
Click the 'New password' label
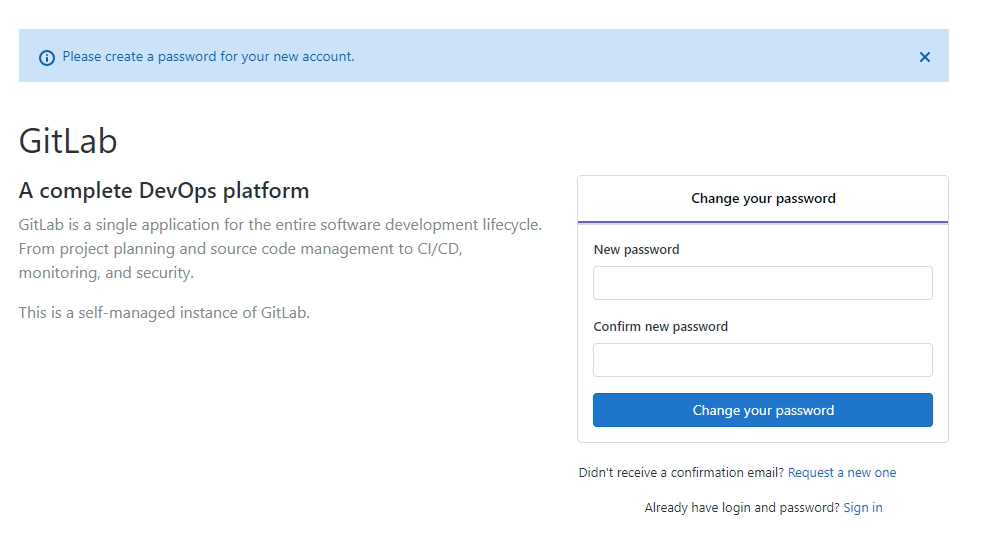(x=636, y=250)
